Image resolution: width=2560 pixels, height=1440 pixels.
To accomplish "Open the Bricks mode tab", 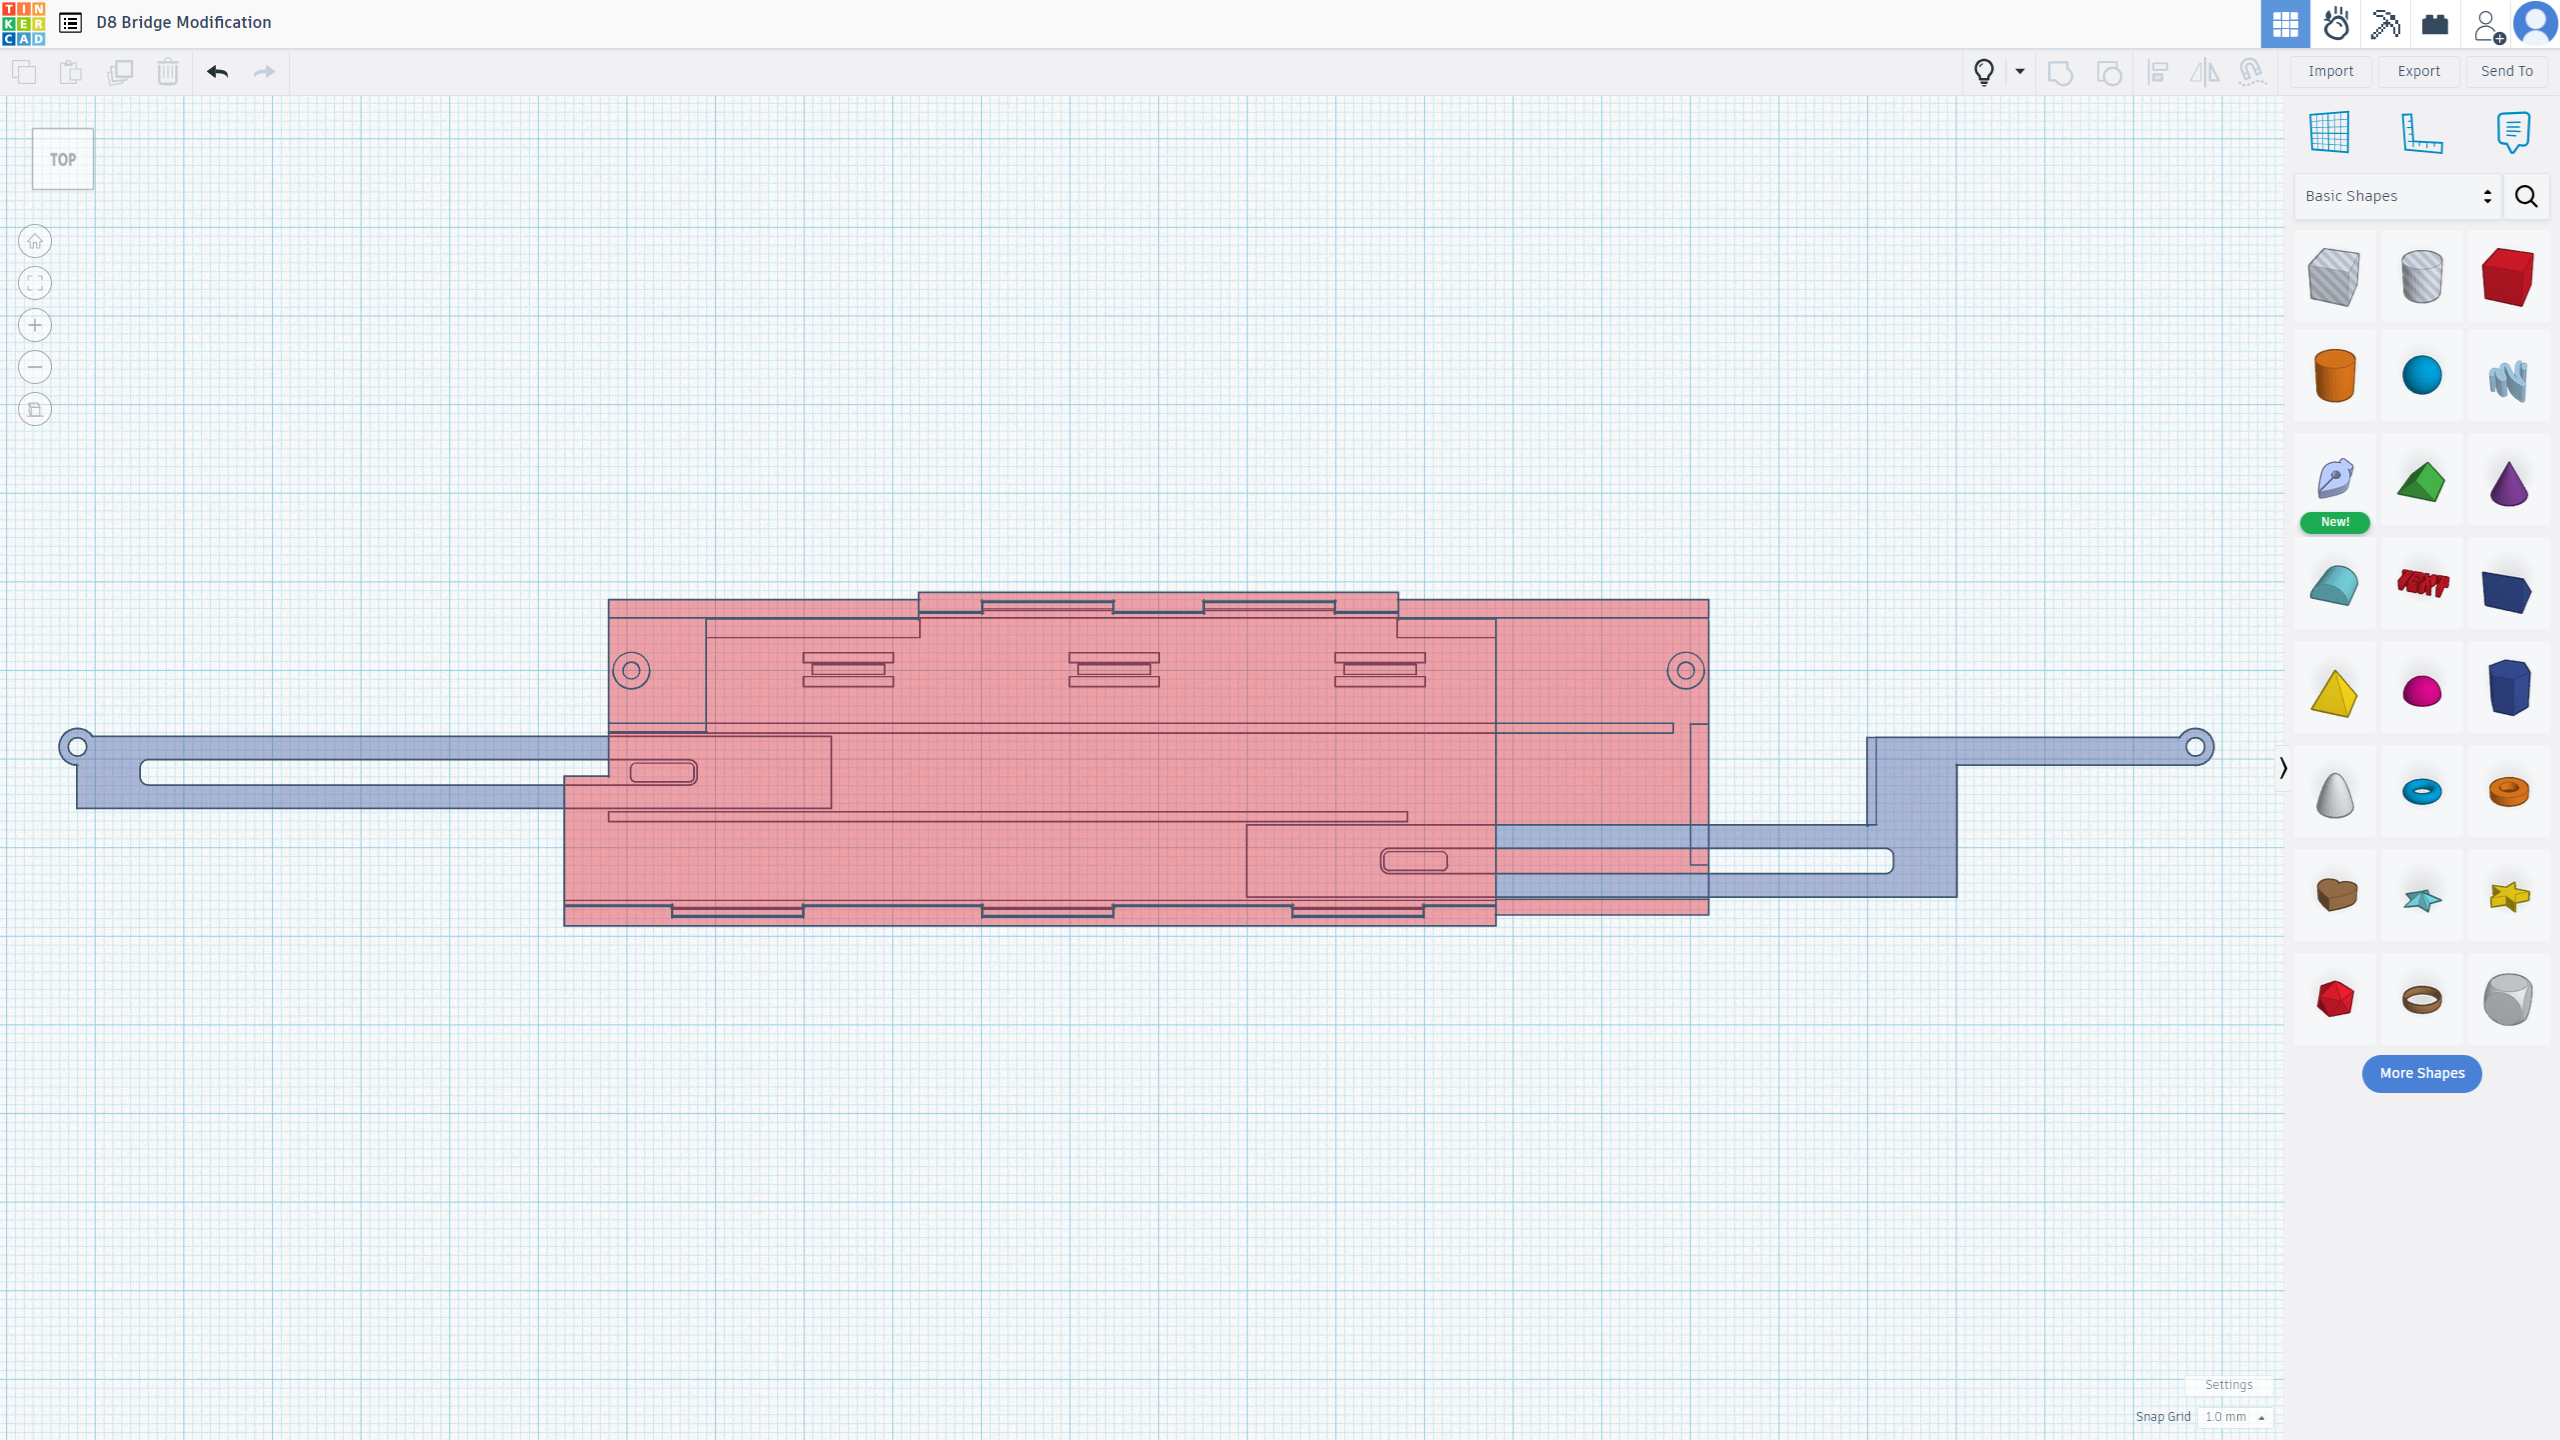I will (x=2435, y=24).
